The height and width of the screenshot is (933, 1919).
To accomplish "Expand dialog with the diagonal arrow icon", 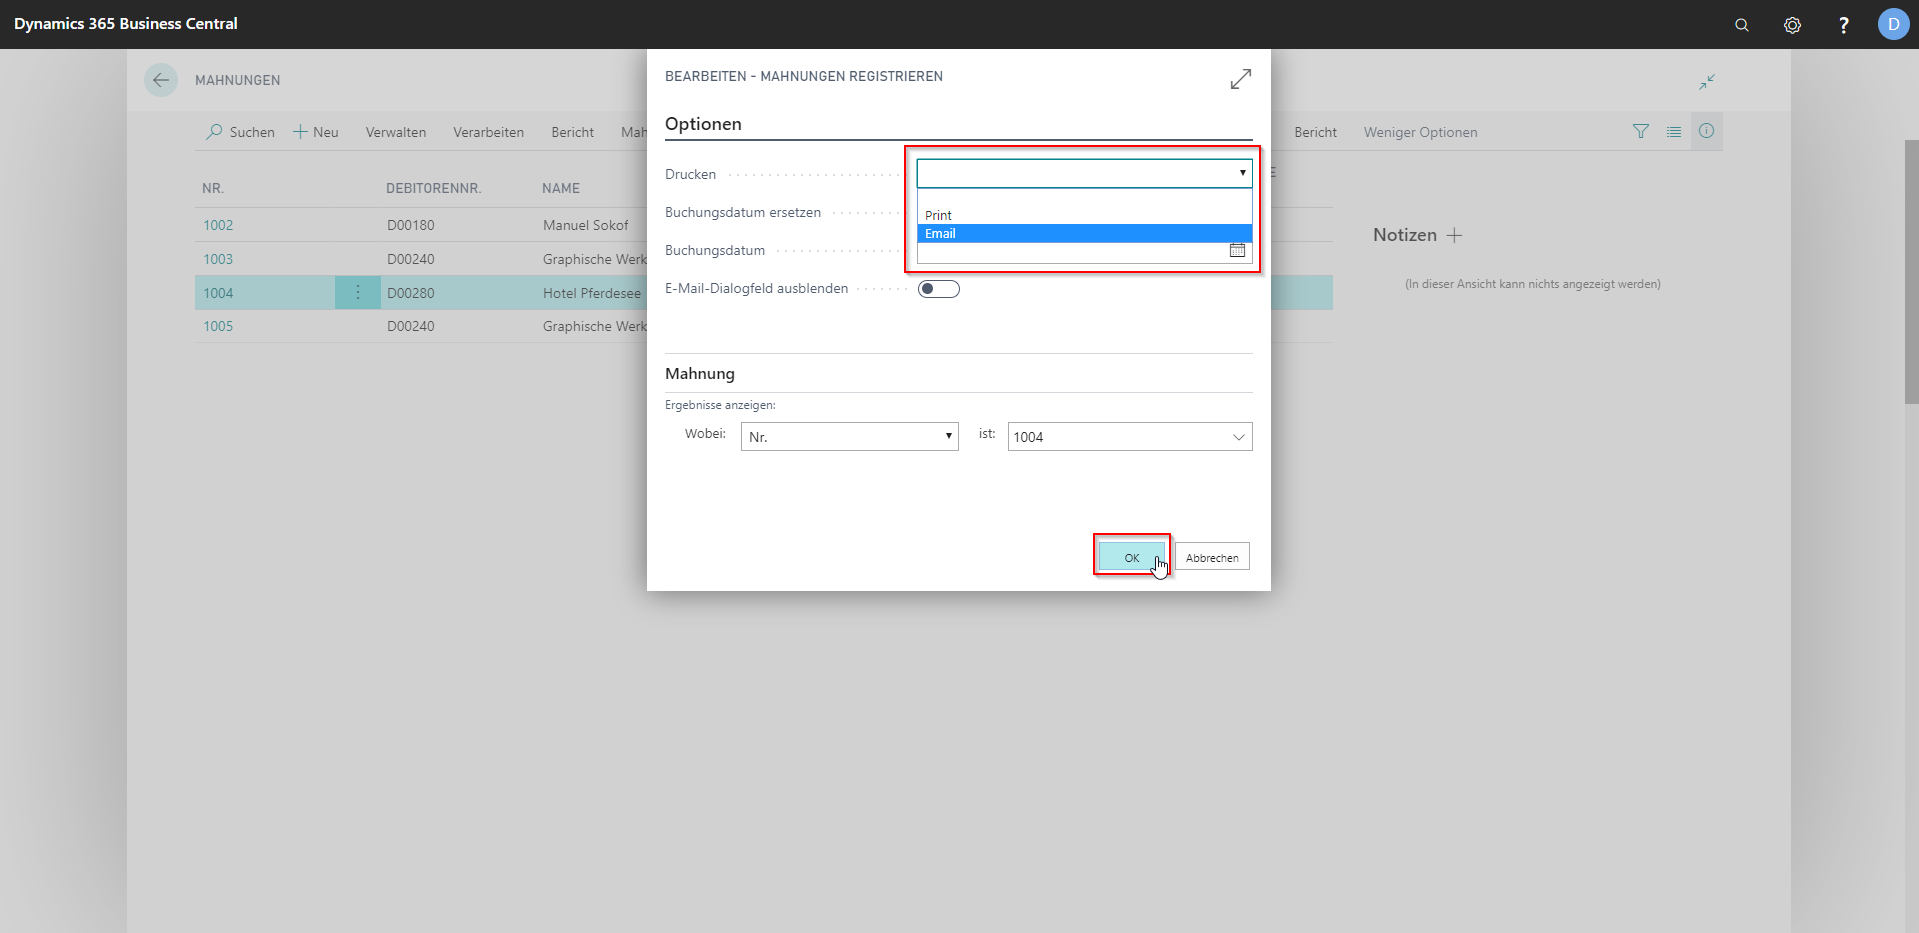I will pyautogui.click(x=1240, y=79).
